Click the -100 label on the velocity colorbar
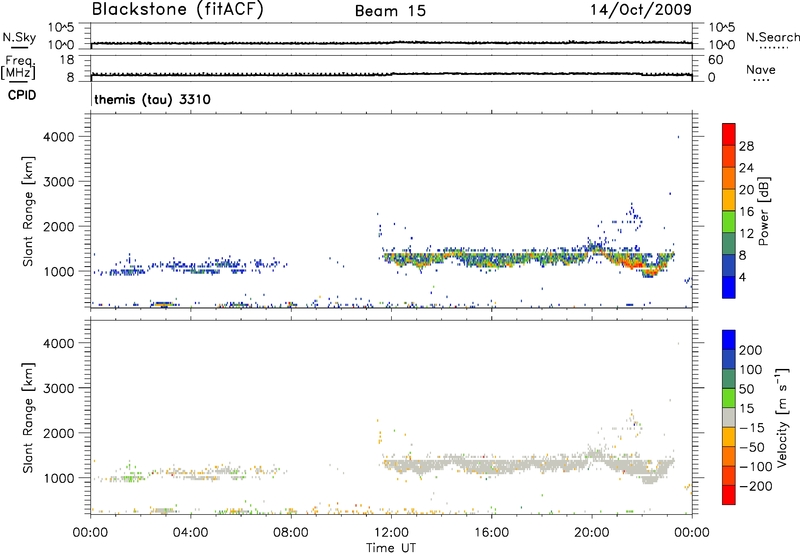The width and height of the screenshot is (800, 554). [756, 467]
